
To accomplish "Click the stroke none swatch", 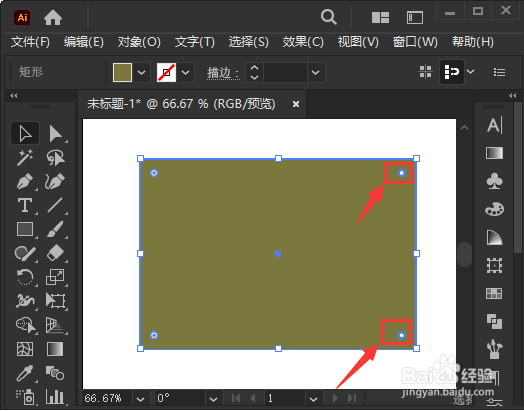I will click(166, 72).
